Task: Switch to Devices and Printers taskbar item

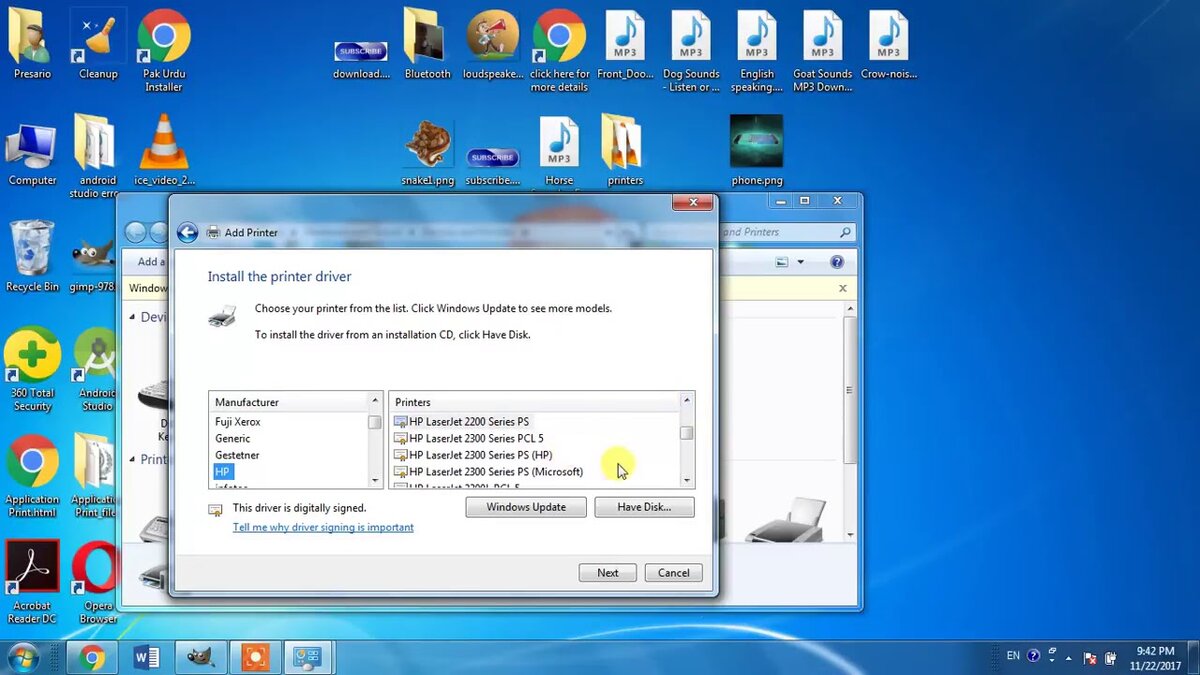Action: [x=307, y=657]
